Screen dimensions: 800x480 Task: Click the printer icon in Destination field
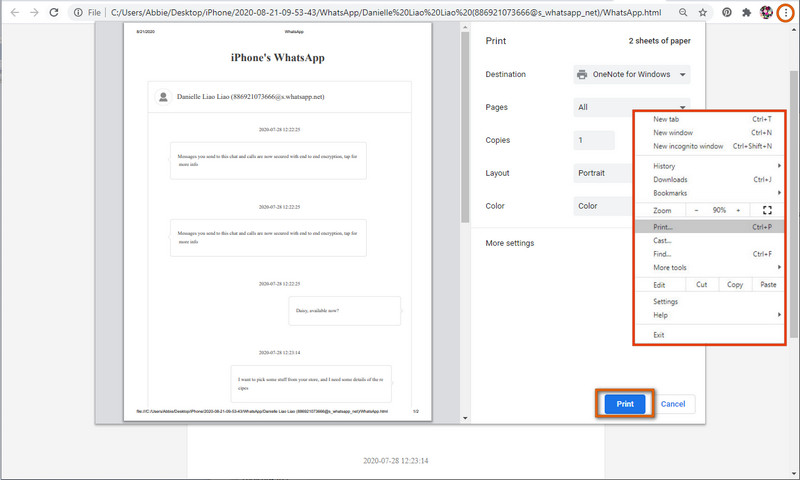click(x=582, y=74)
